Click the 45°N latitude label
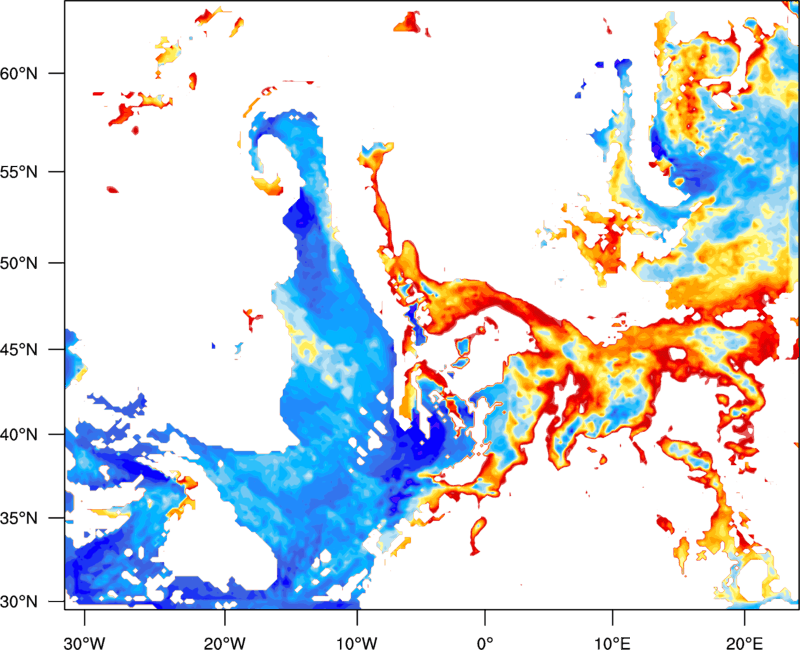Screen dimensions: 800x650 19,350
